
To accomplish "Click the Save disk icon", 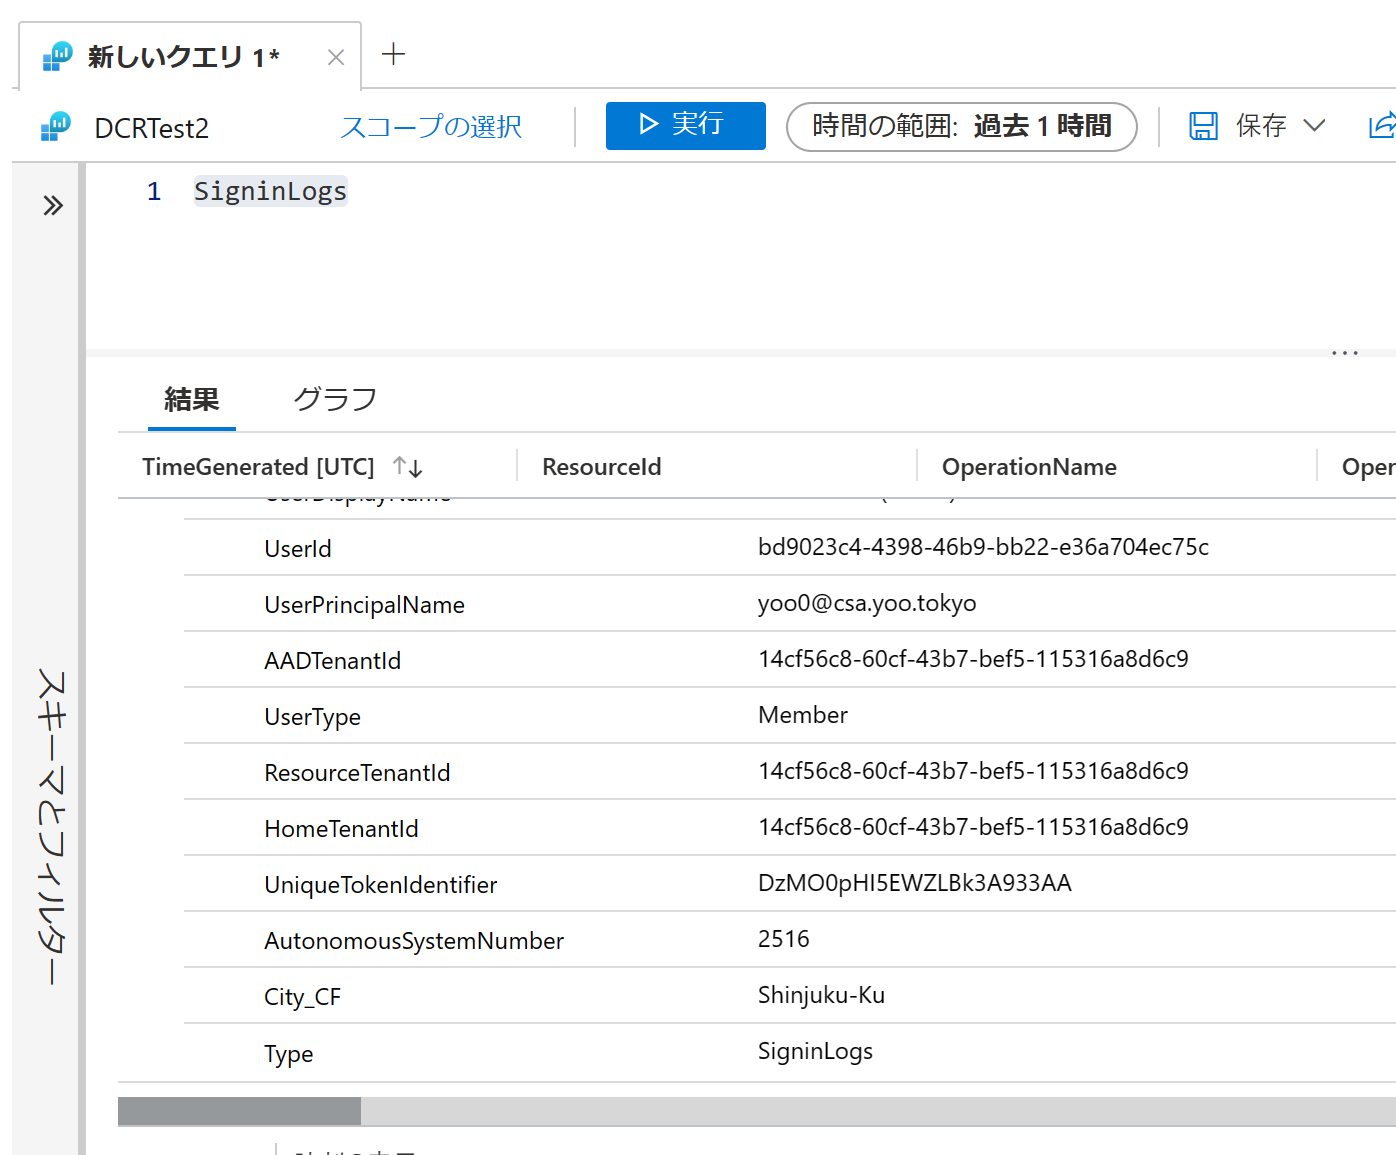I will (x=1203, y=126).
